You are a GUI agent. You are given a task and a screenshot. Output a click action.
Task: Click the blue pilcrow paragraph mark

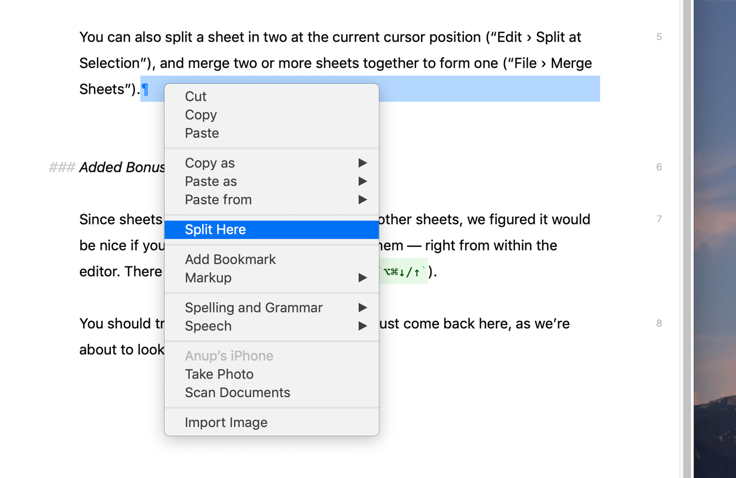click(x=145, y=89)
